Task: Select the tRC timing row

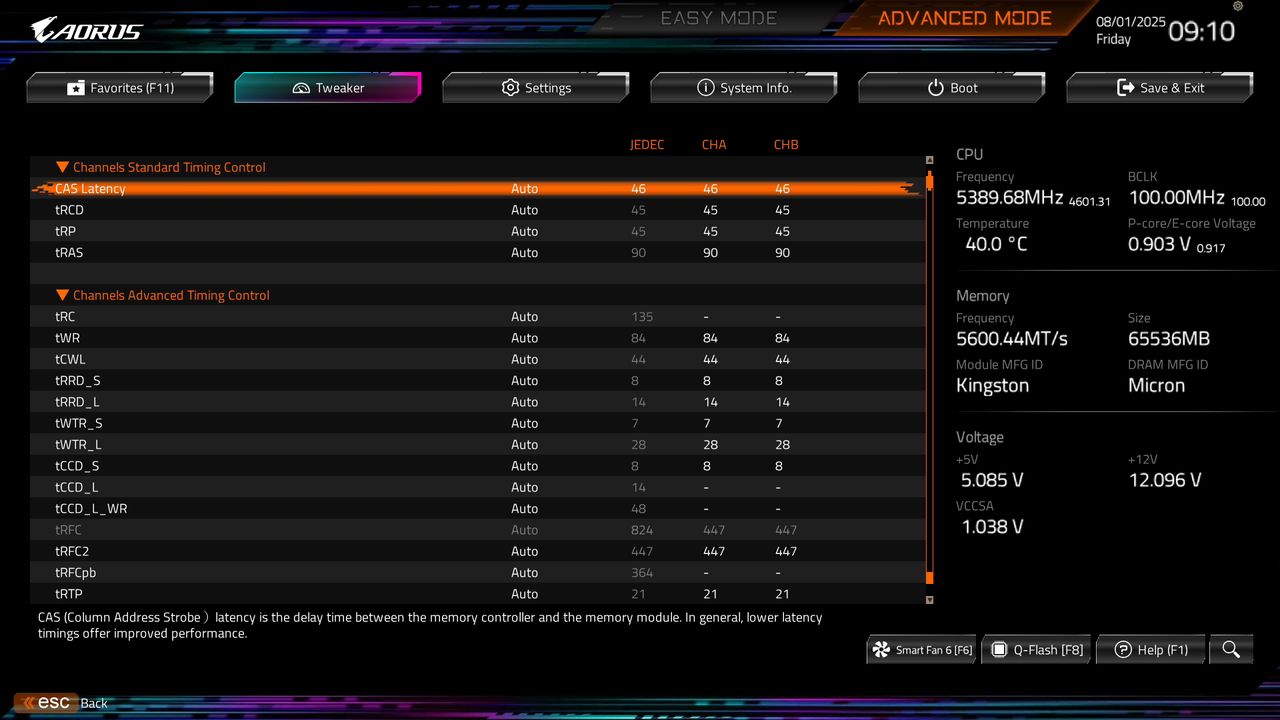Action: tap(478, 317)
